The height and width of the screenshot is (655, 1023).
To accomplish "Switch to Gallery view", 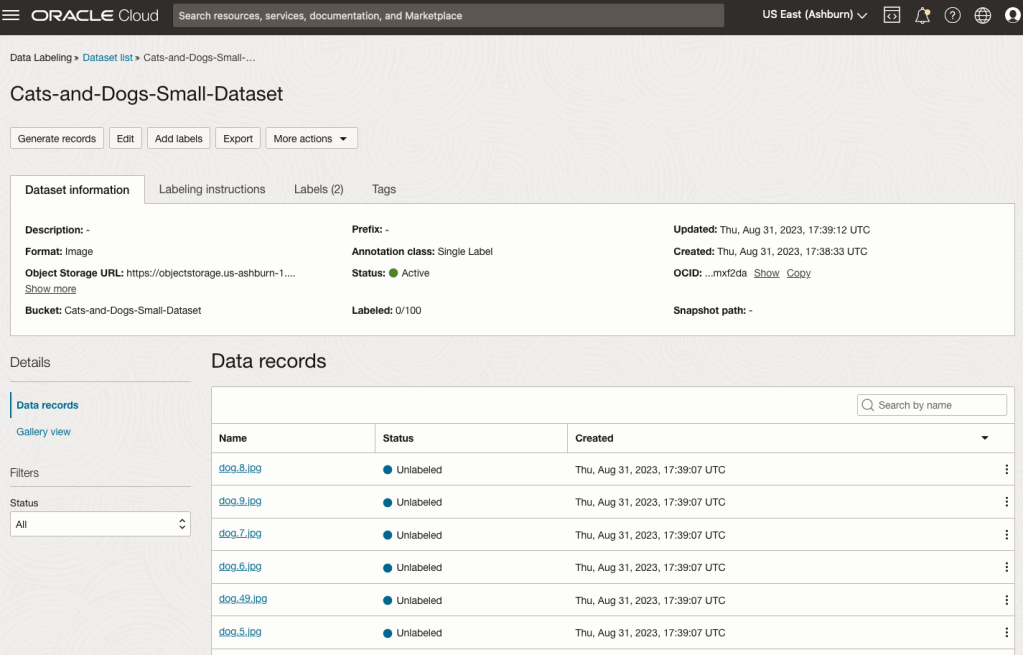I will tap(43, 432).
